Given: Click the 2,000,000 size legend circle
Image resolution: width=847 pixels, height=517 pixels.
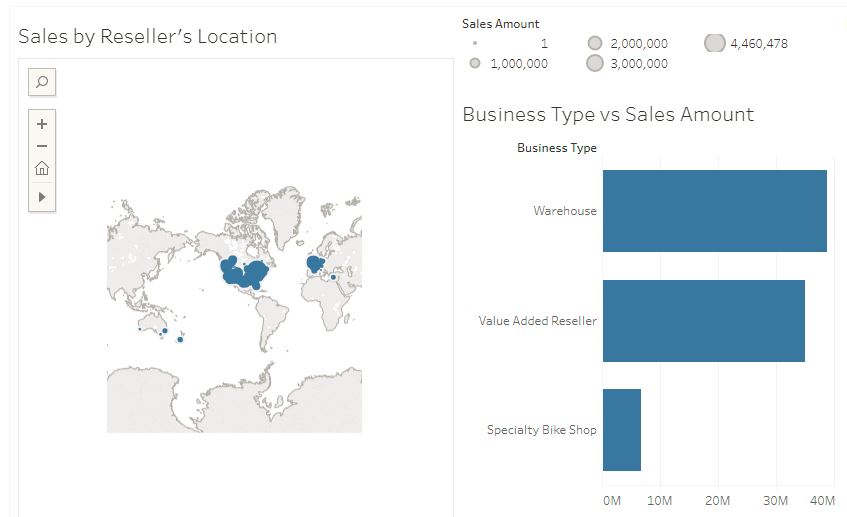Looking at the screenshot, I should [x=595, y=43].
